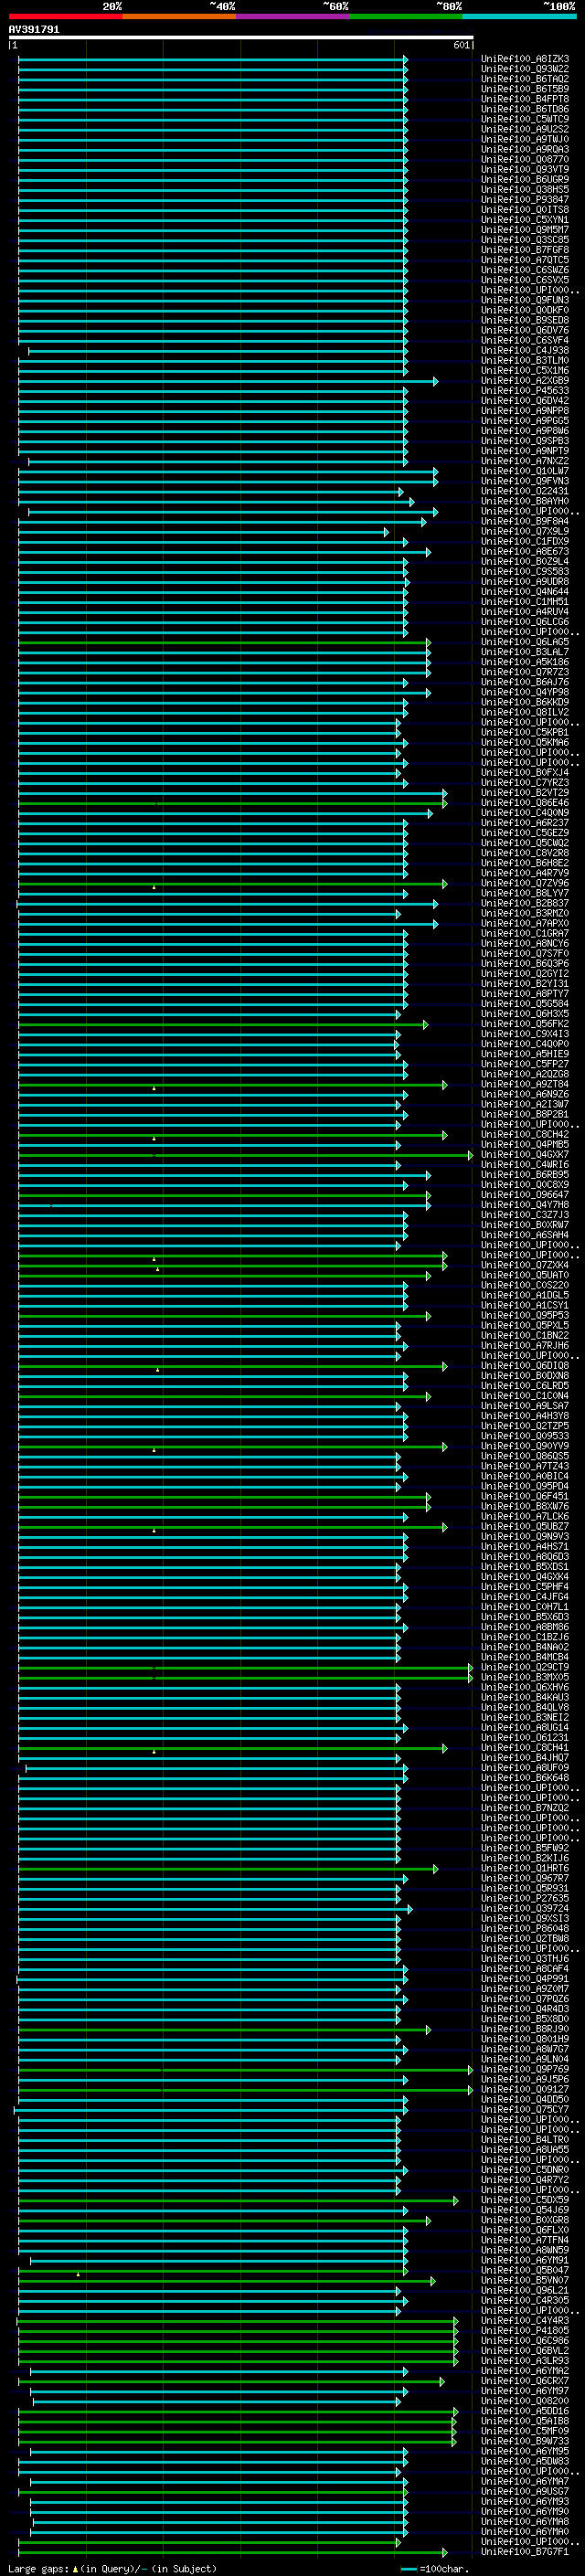This screenshot has height=2576, width=585.
Task: Select UniRef100_Q4GXK7 label
Action: point(524,1155)
